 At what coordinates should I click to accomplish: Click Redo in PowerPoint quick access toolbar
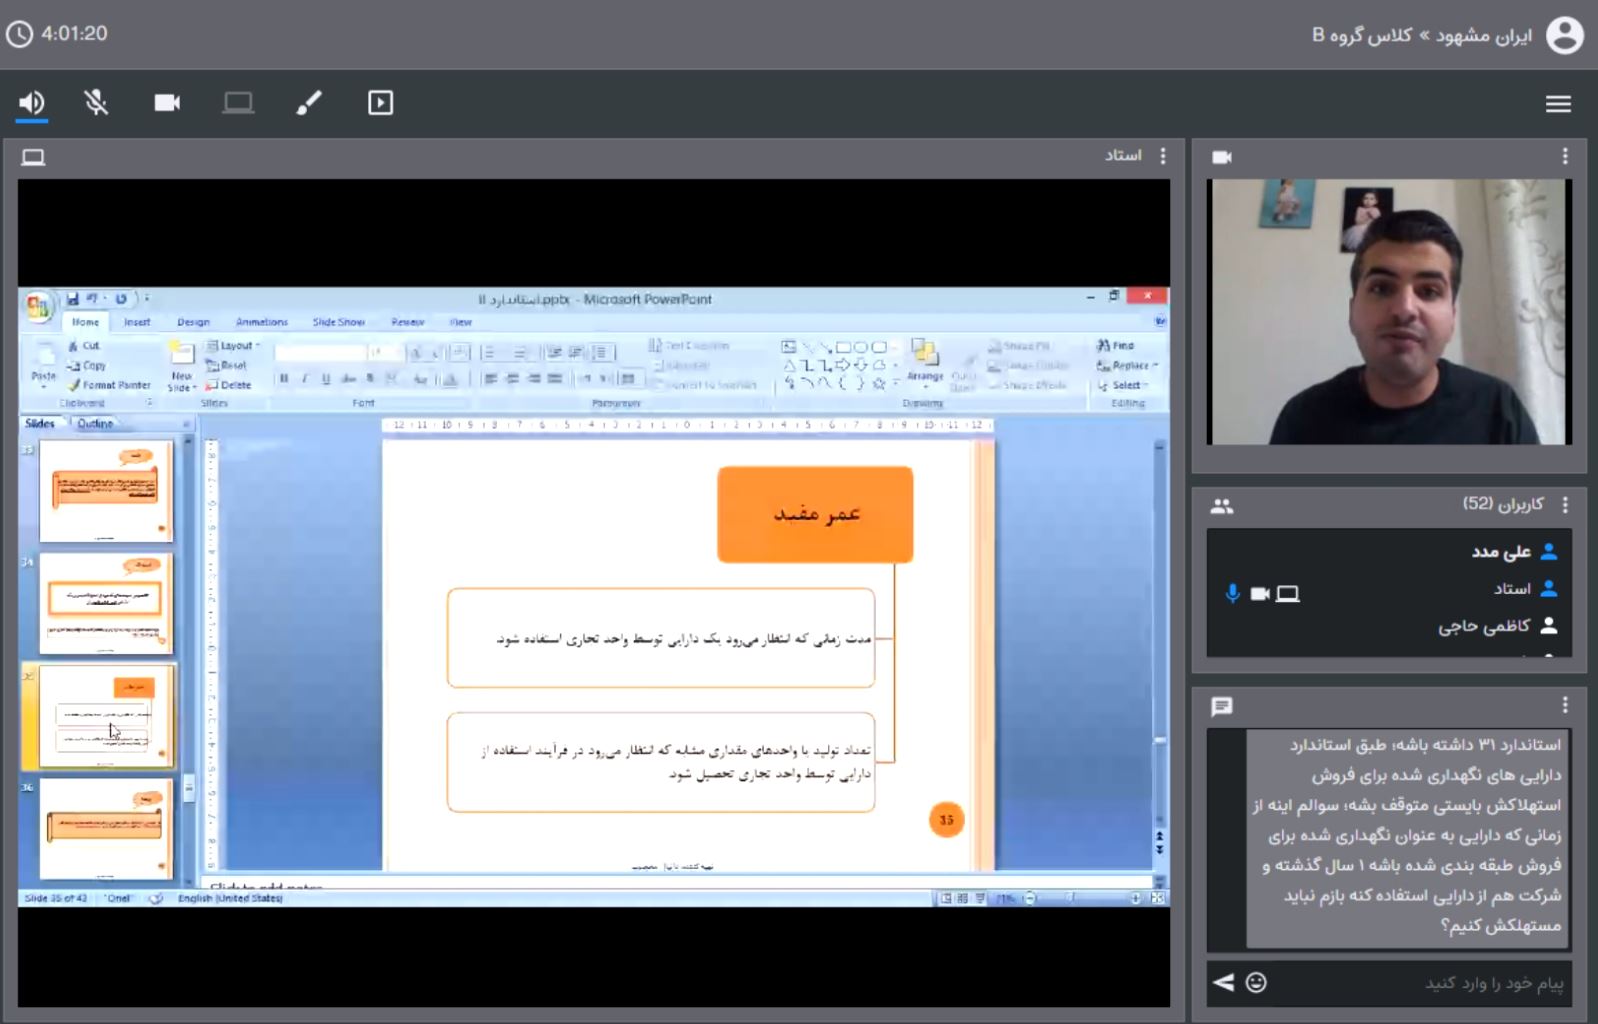[121, 298]
